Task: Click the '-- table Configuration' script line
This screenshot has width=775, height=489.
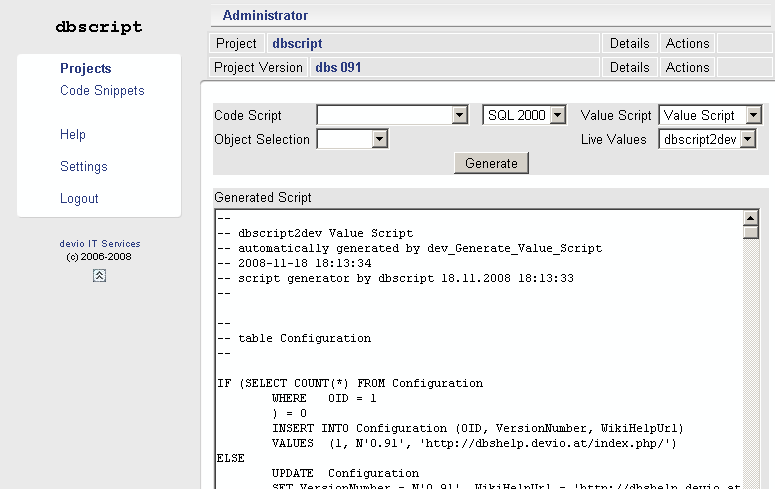Action: (294, 338)
